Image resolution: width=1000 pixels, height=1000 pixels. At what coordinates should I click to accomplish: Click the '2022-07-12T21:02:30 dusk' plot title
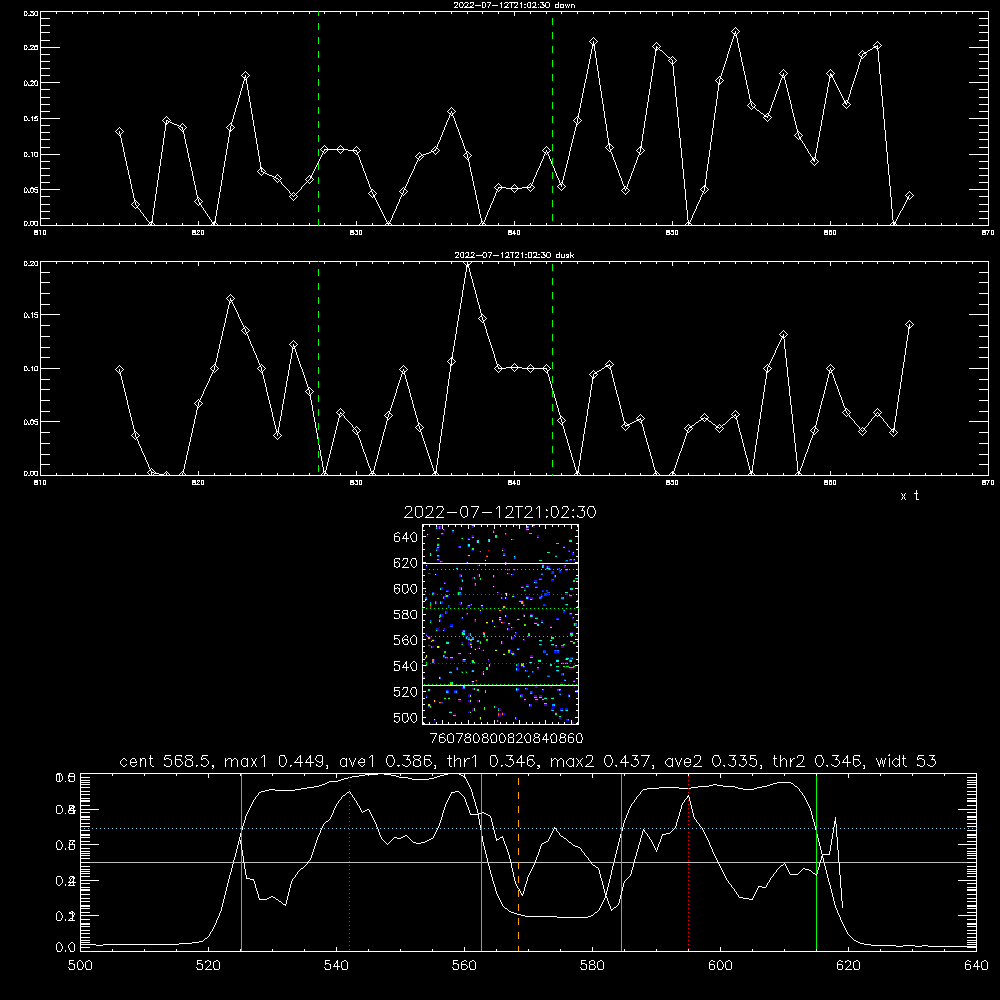click(x=514, y=254)
